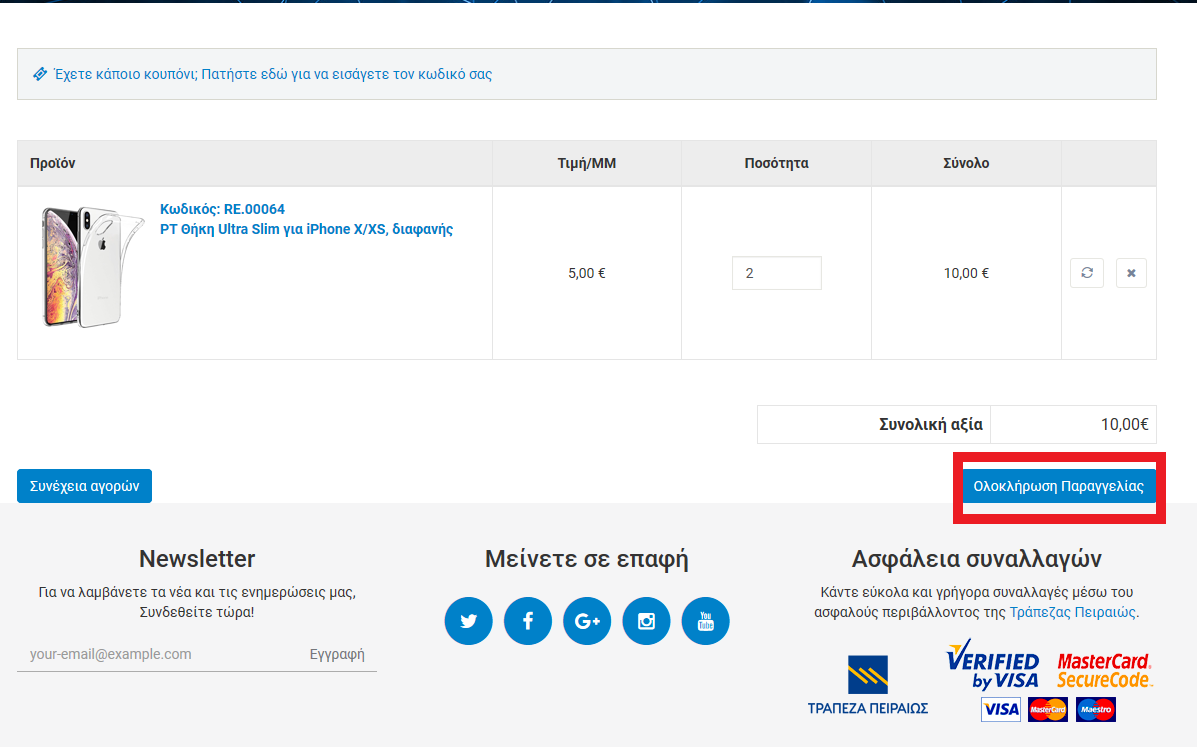Viewport: 1197px width, 747px height.
Task: Click the Μείνετε σε επαφή heading
Action: (x=586, y=559)
